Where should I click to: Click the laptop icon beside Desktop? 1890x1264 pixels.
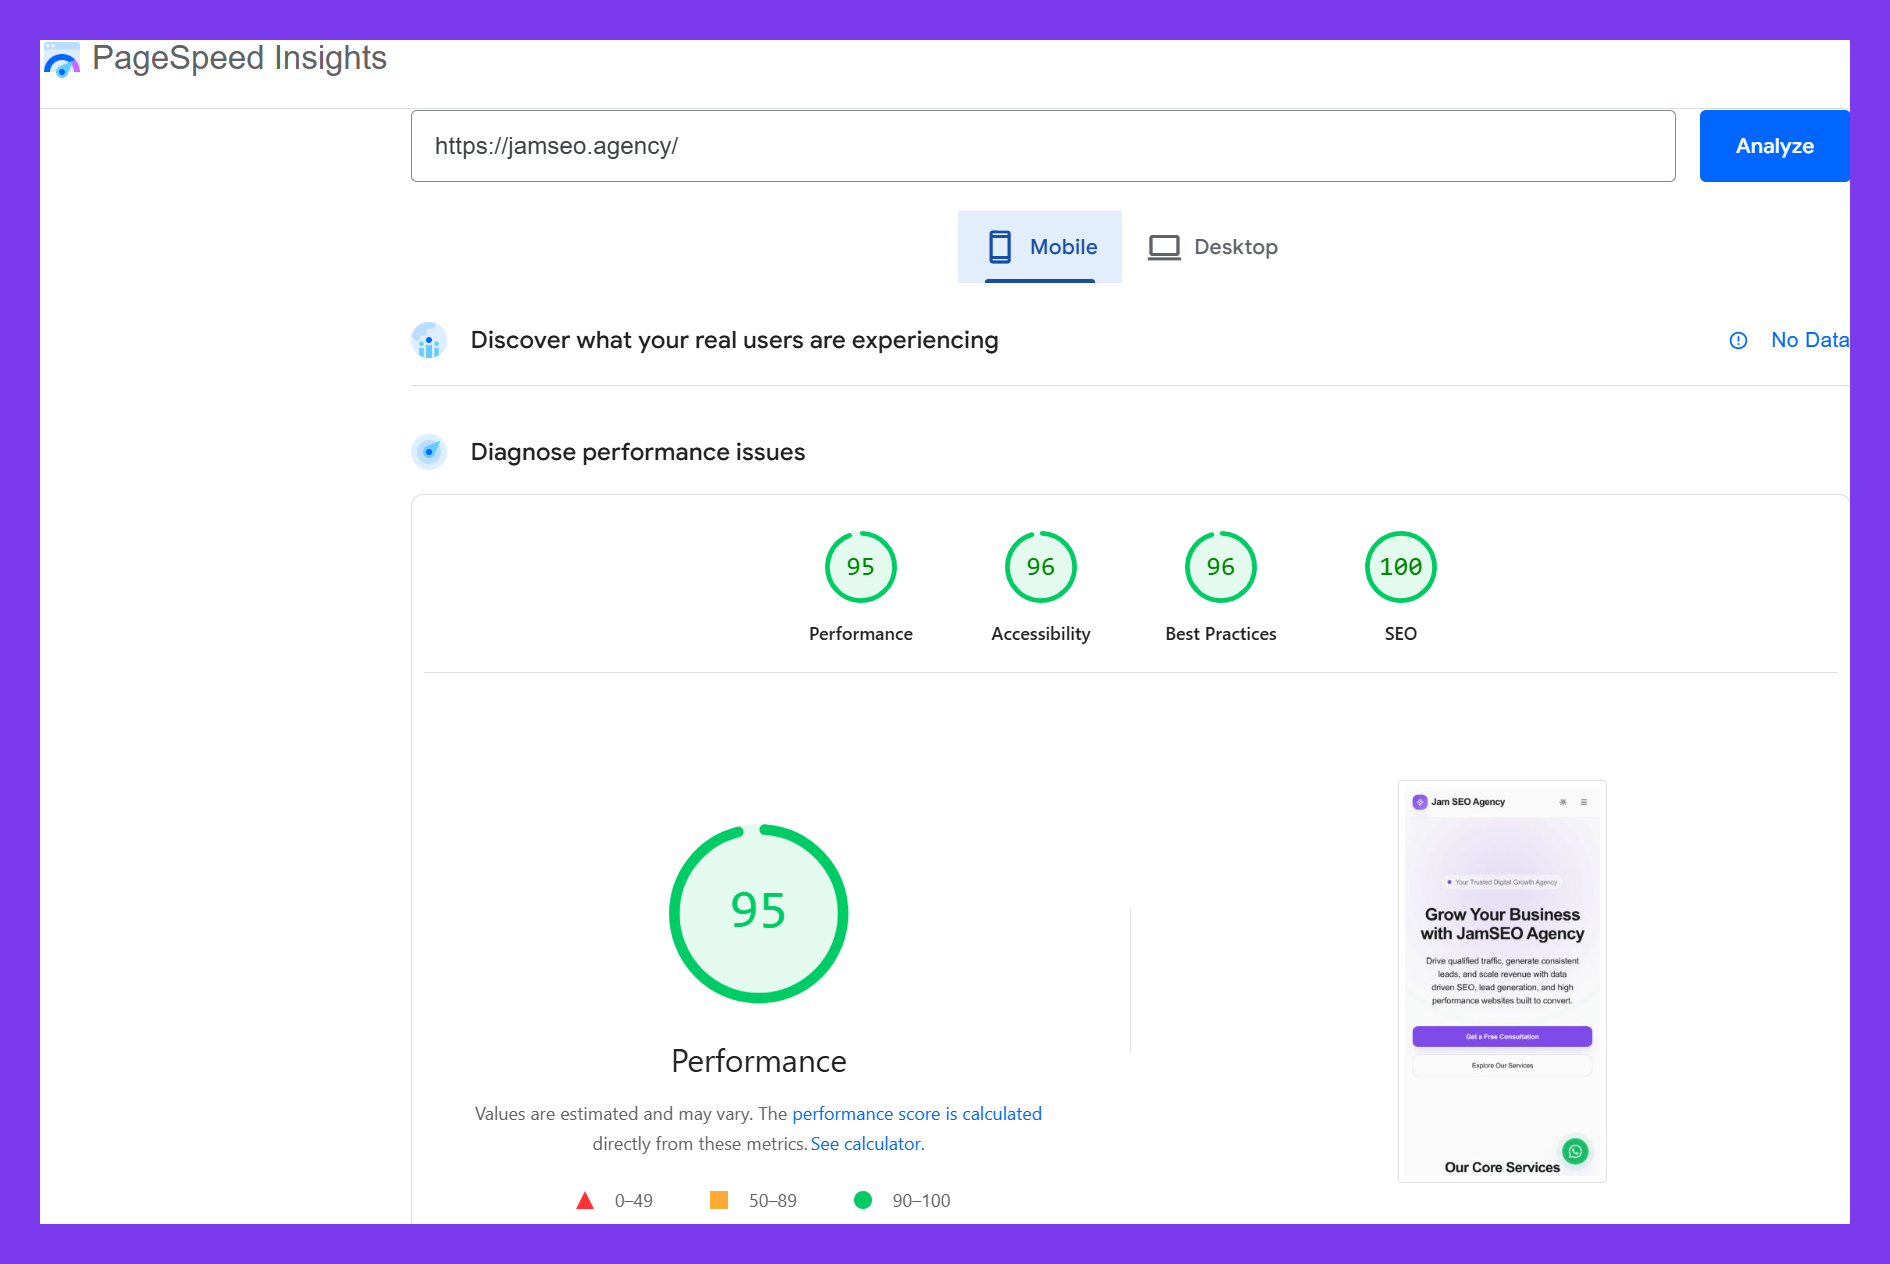pyautogui.click(x=1164, y=246)
